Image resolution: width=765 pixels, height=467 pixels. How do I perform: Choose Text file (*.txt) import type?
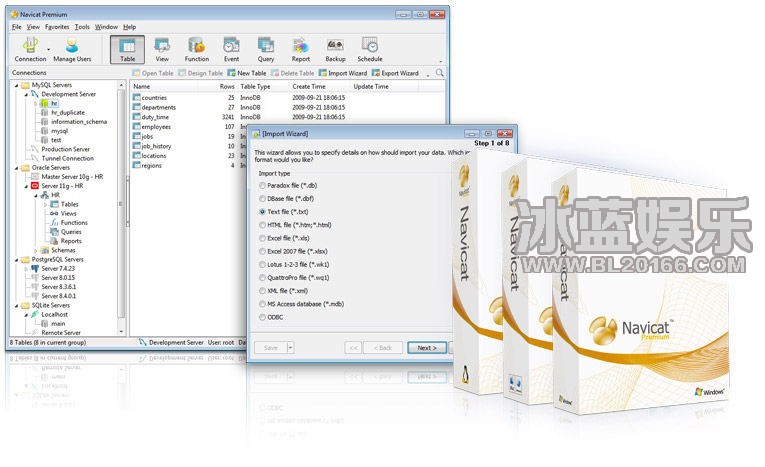(283, 212)
